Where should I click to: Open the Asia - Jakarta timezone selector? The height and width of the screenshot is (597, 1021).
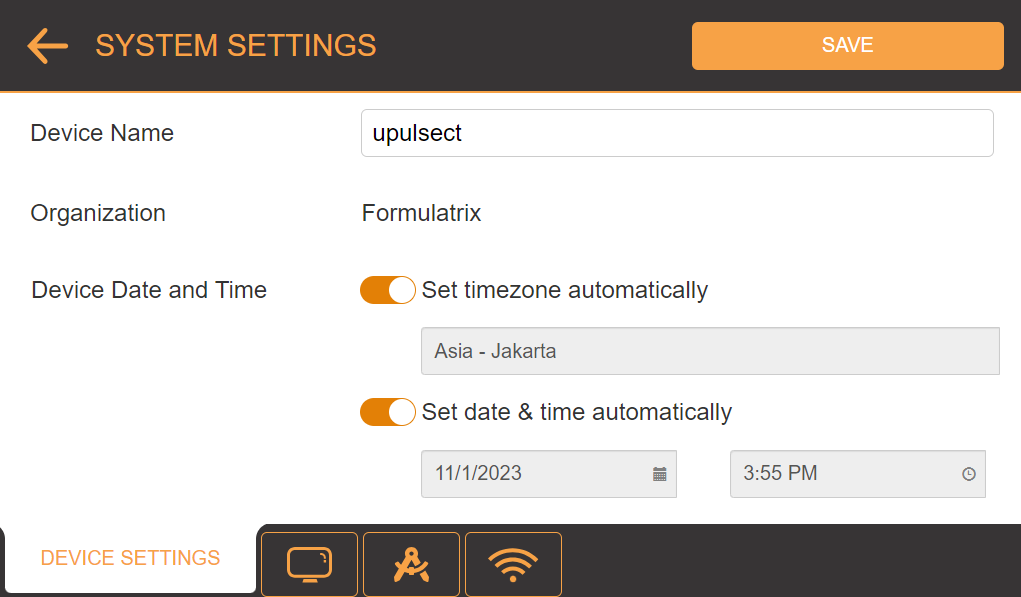(710, 351)
